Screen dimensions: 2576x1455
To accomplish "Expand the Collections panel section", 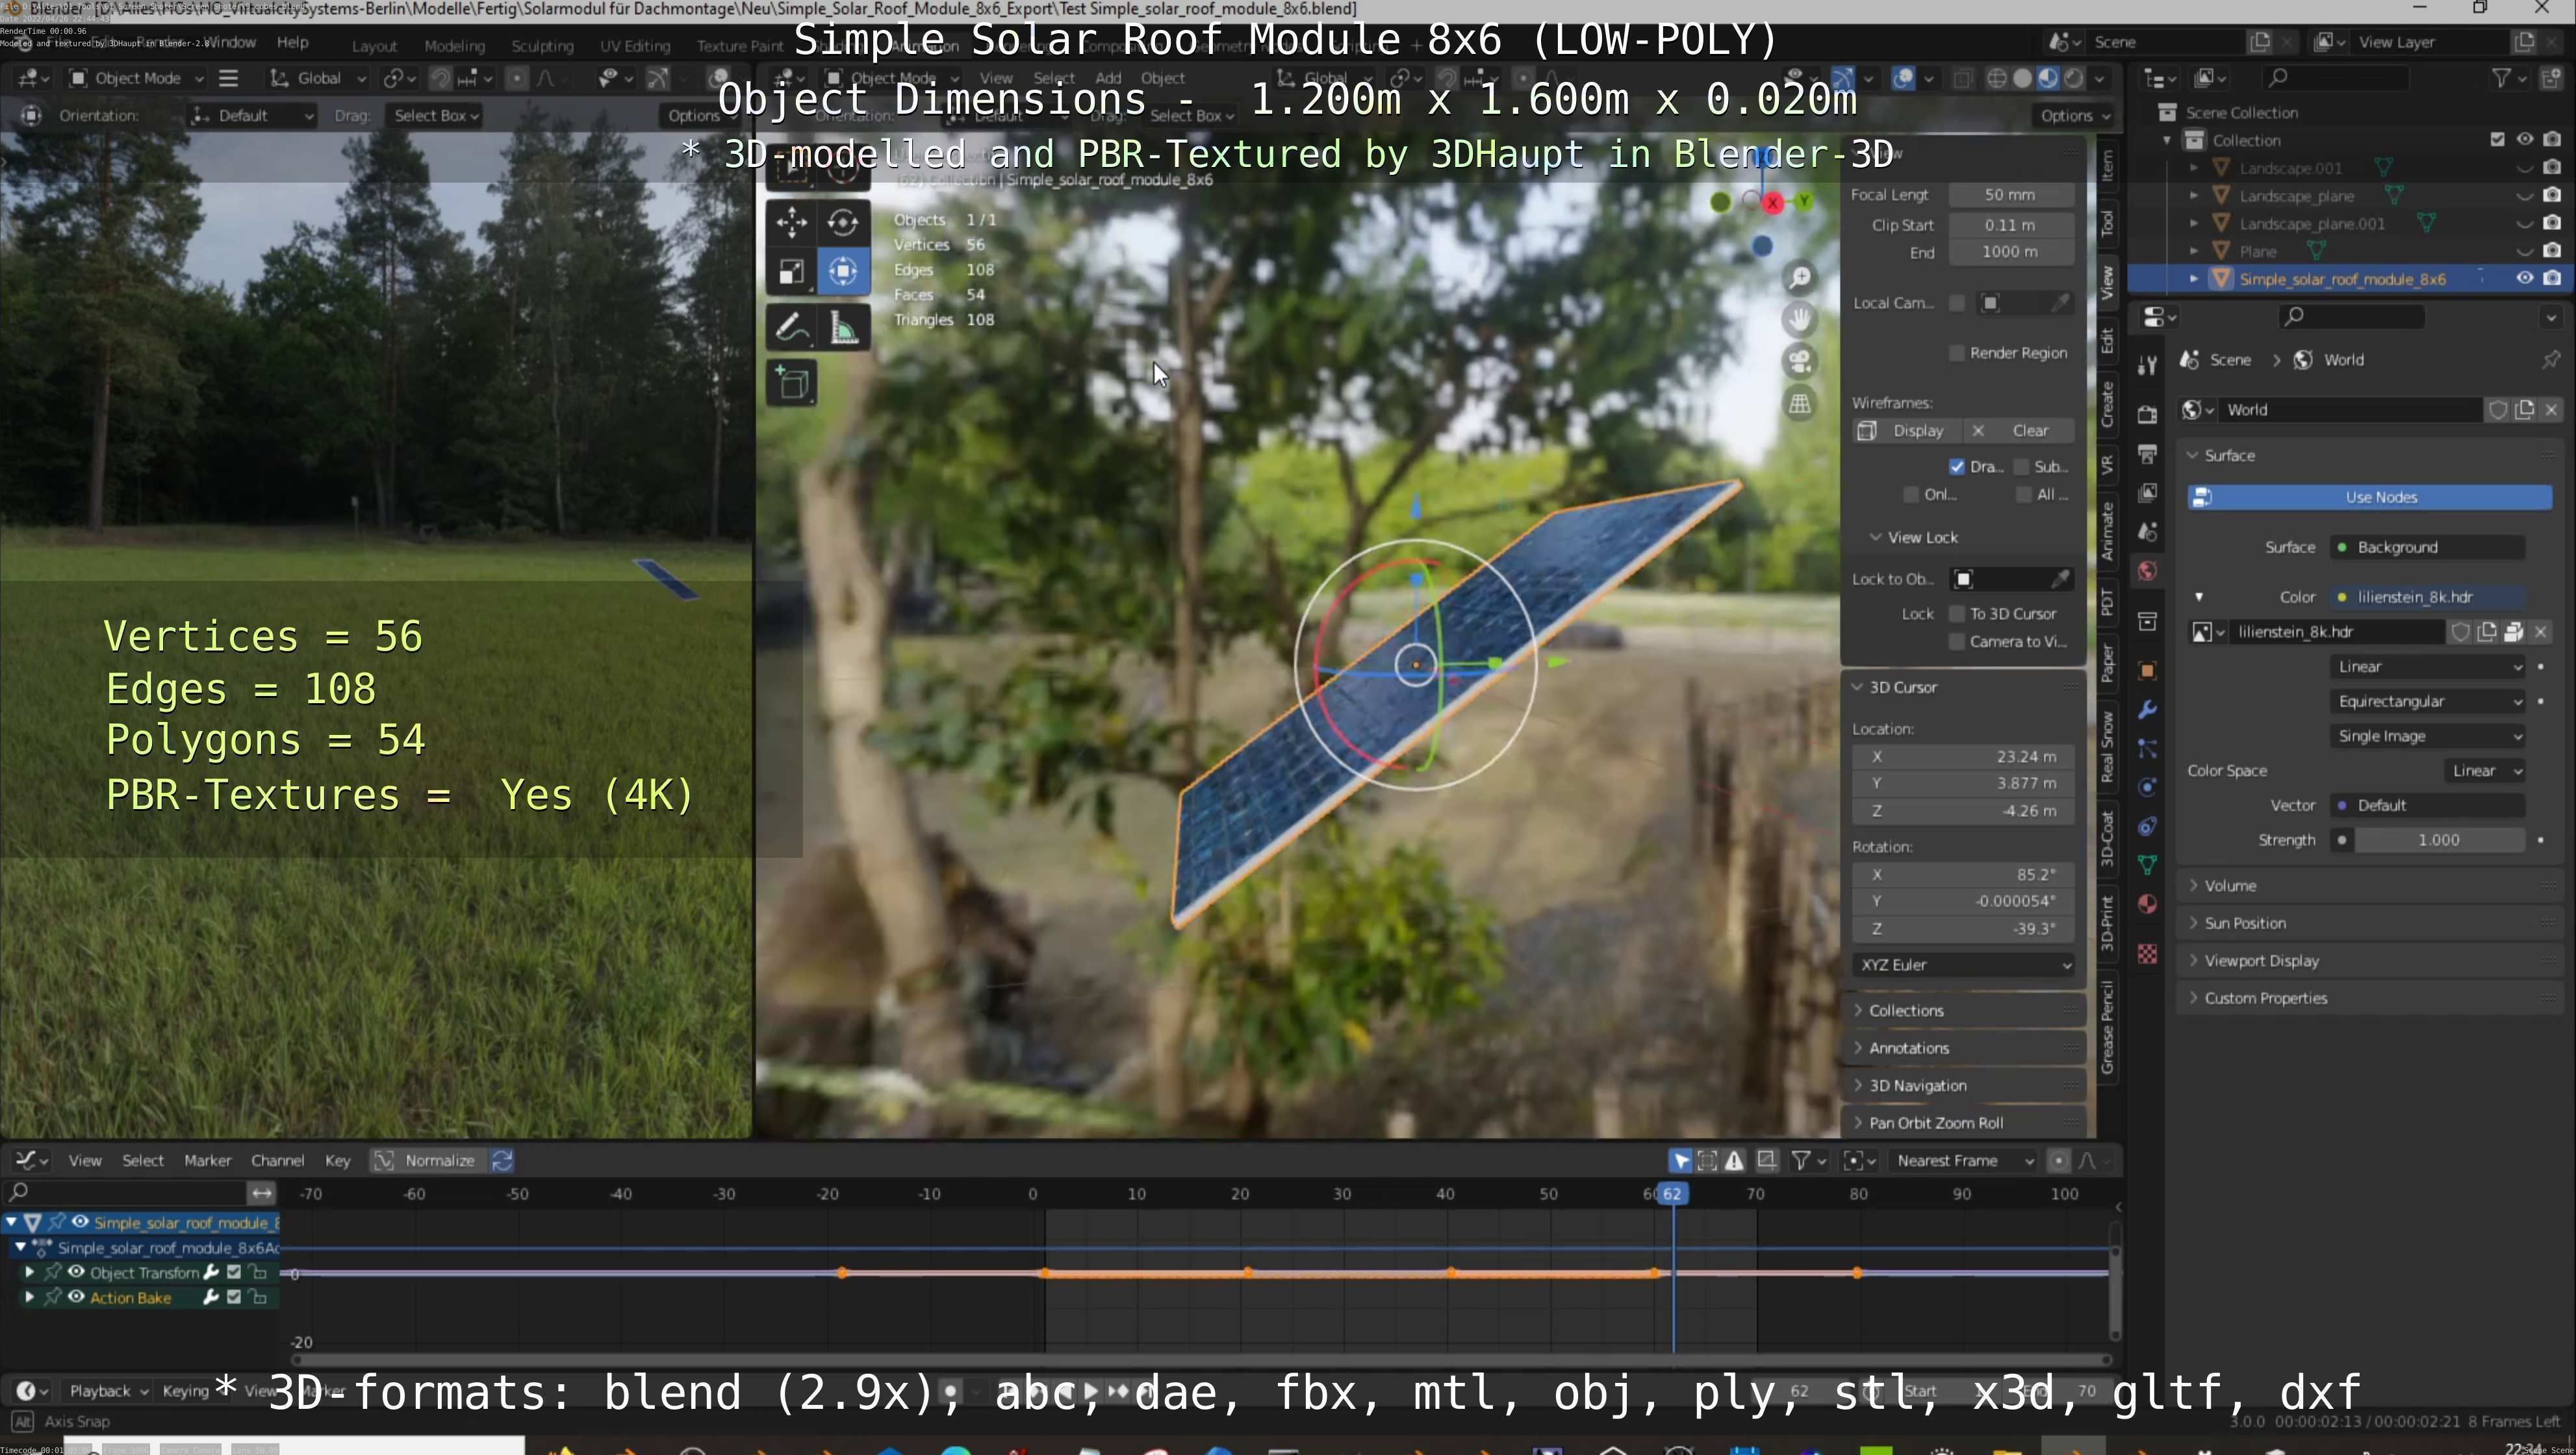I will click(1906, 1011).
